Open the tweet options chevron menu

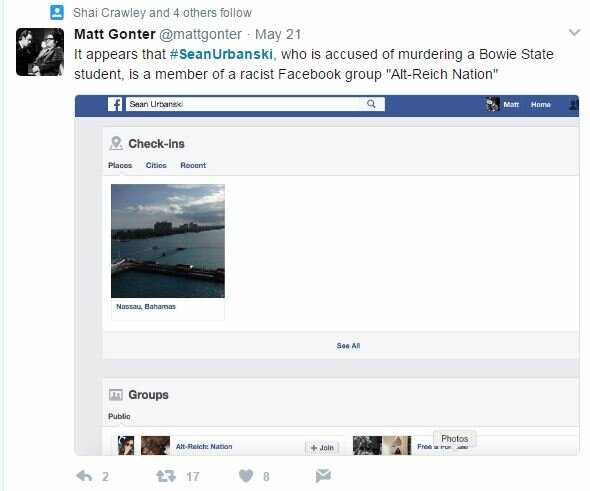pos(574,32)
